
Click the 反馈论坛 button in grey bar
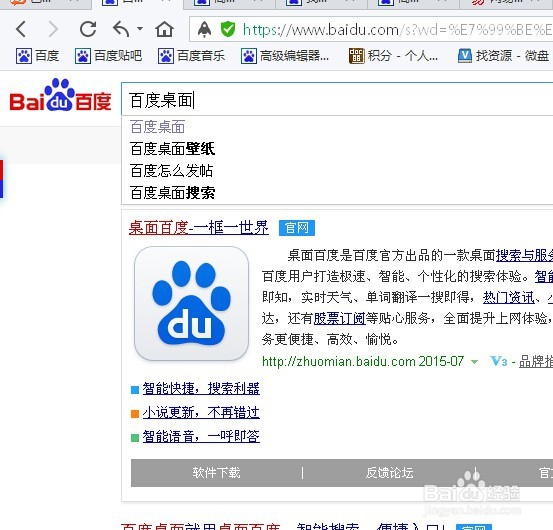tap(389, 473)
